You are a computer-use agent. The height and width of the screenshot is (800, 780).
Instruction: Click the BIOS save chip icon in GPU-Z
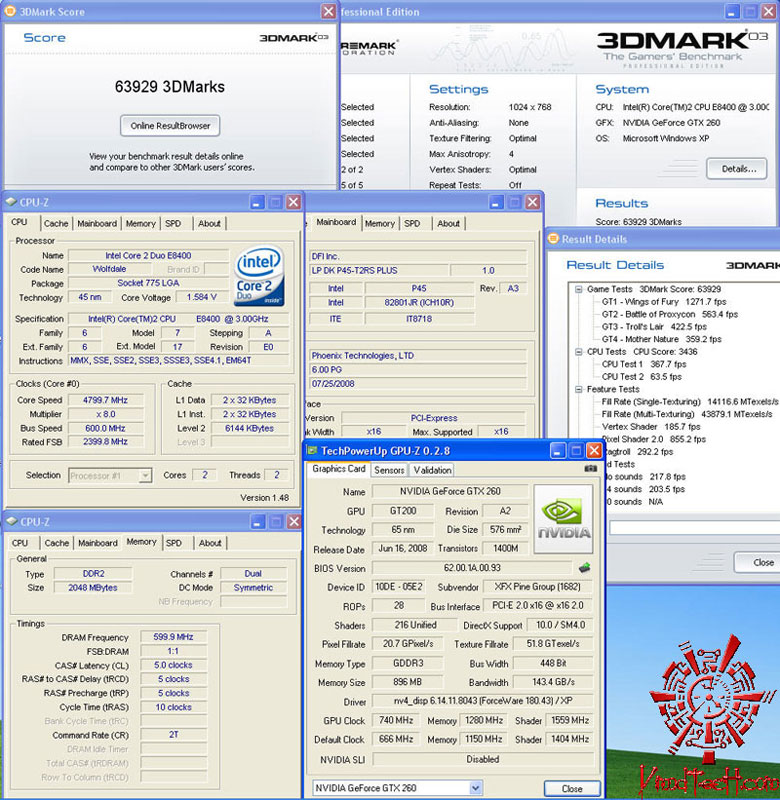click(585, 567)
